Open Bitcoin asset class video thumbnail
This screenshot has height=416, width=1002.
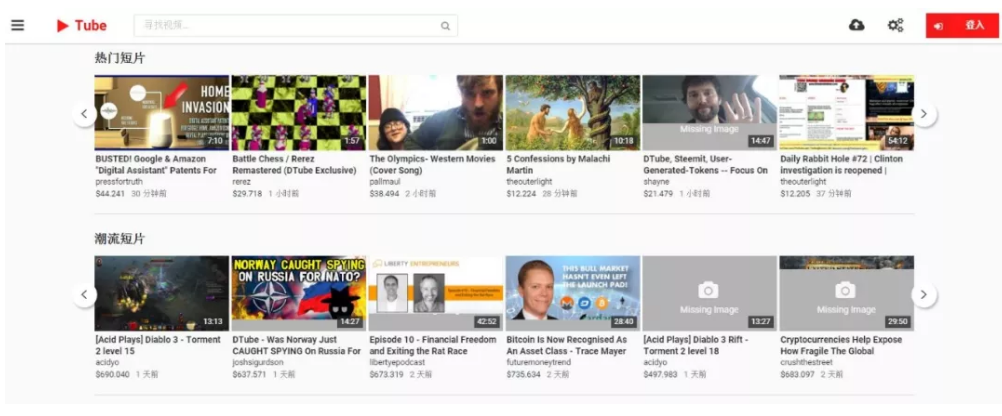click(x=572, y=293)
